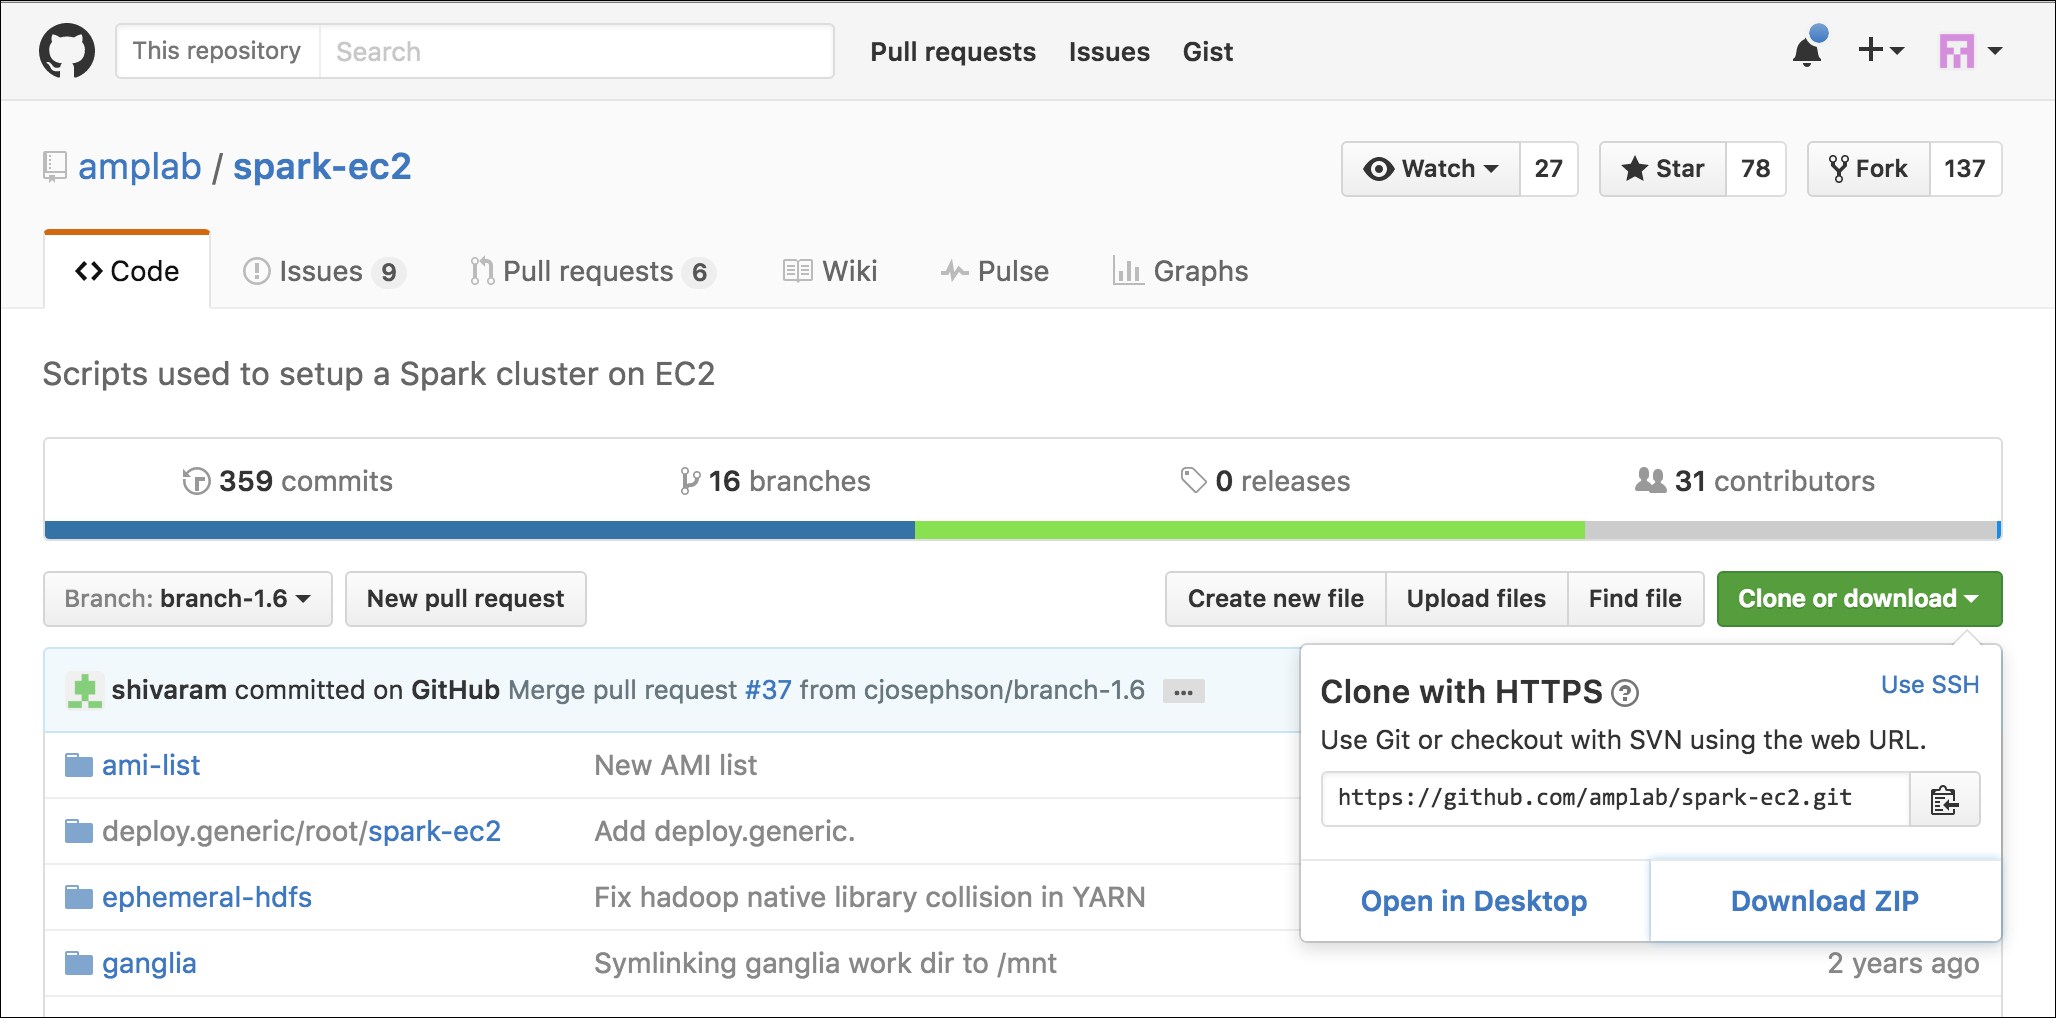The width and height of the screenshot is (2056, 1018).
Task: Open the Wiki tab
Action: 830,271
